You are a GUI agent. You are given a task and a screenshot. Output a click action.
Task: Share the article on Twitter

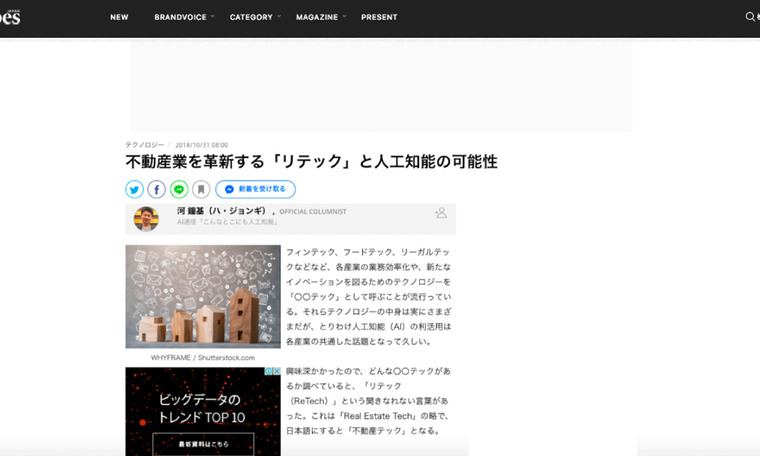[x=135, y=189]
